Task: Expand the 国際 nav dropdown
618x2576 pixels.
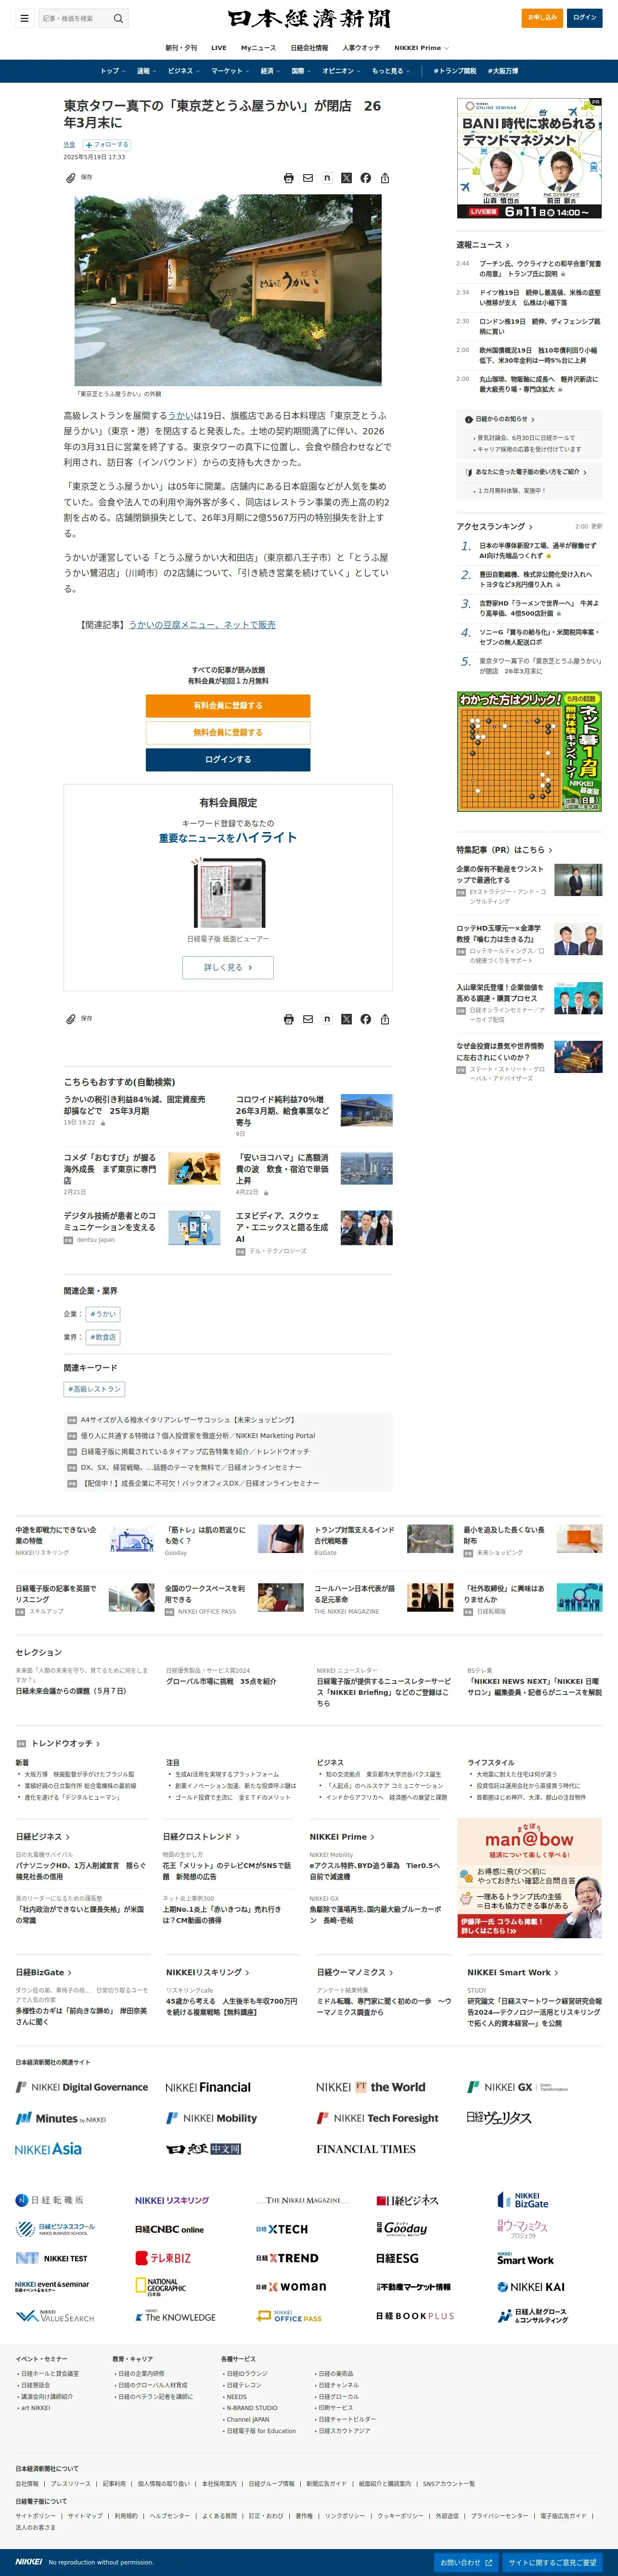Action: (301, 71)
